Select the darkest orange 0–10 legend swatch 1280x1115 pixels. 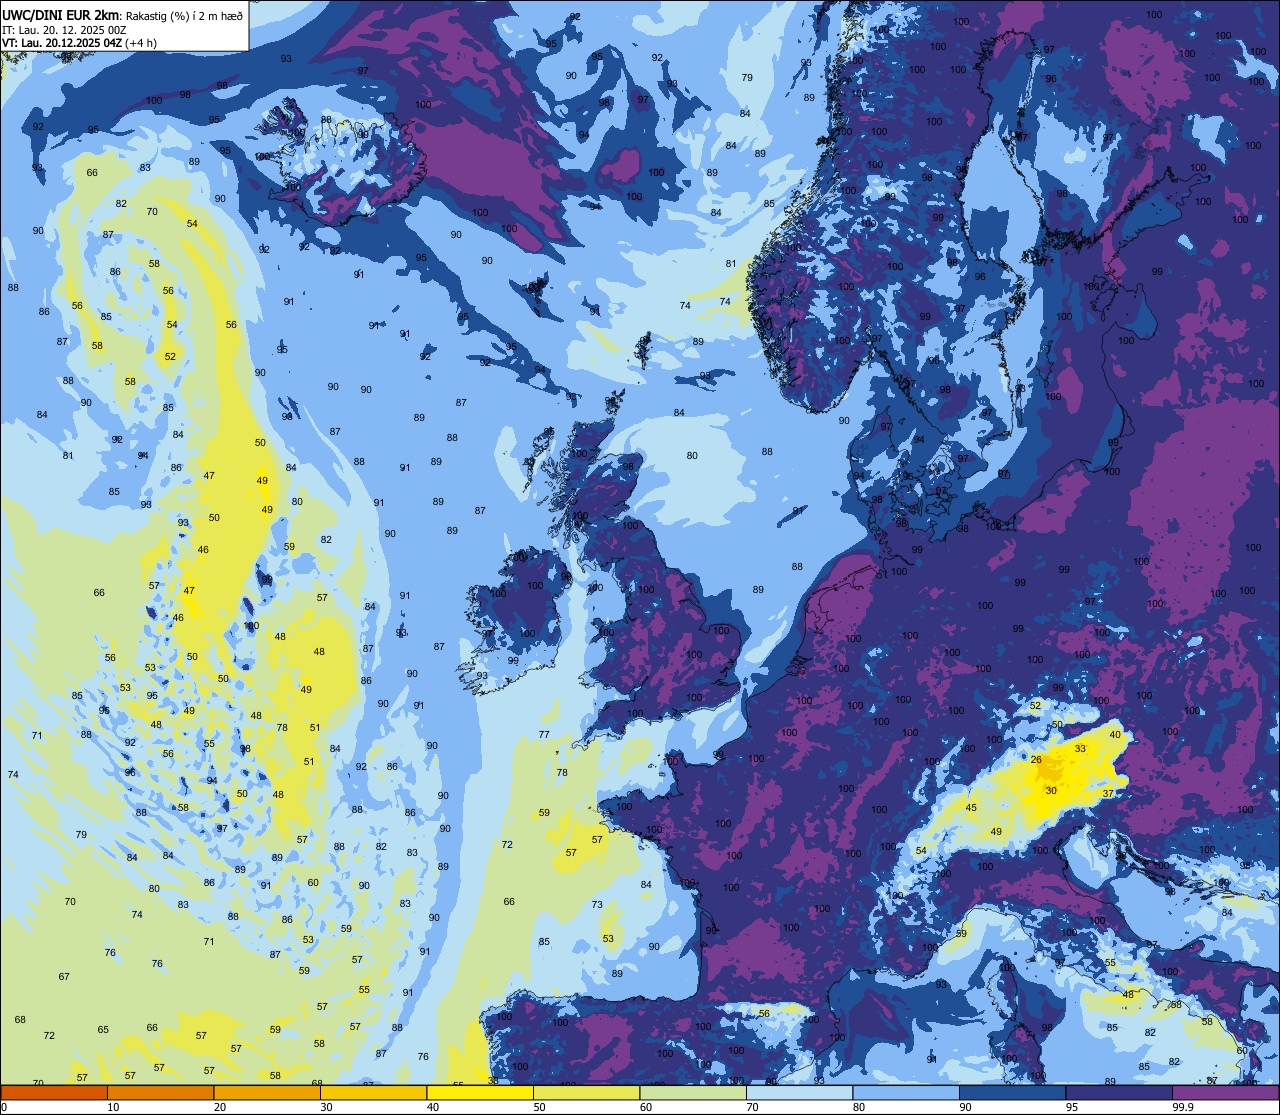pos(54,1092)
